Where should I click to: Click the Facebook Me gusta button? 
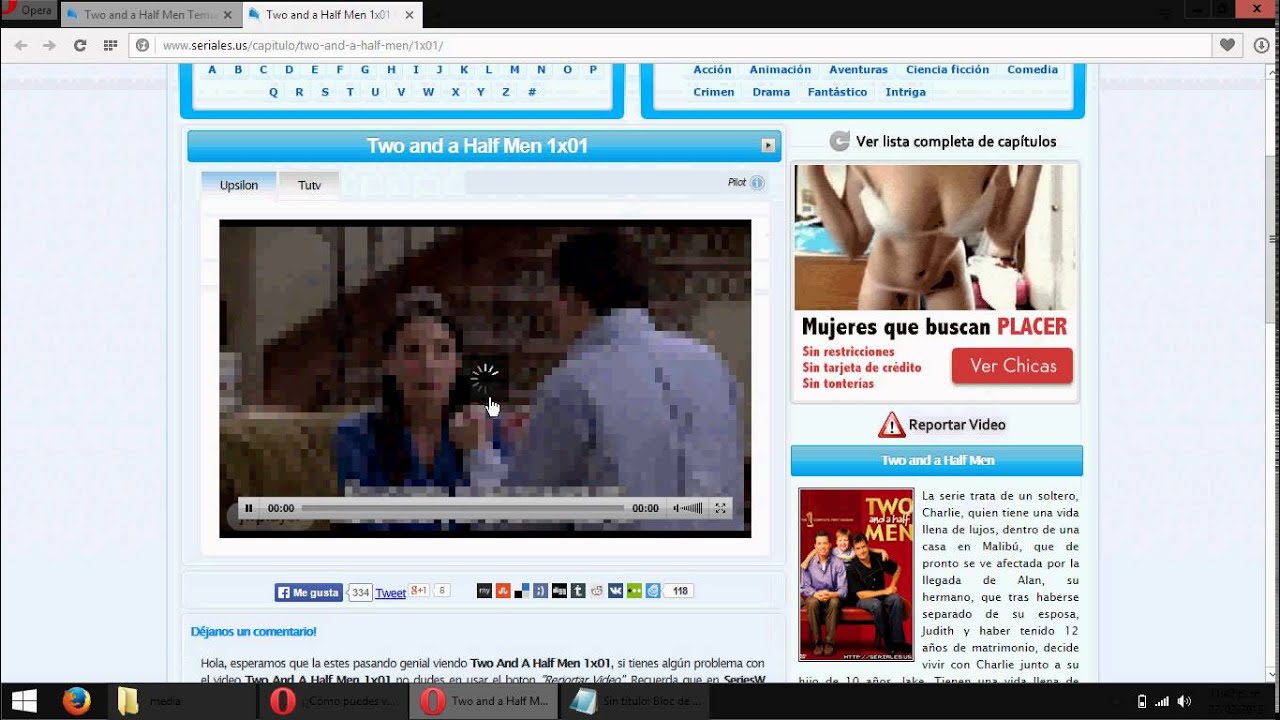pos(309,592)
